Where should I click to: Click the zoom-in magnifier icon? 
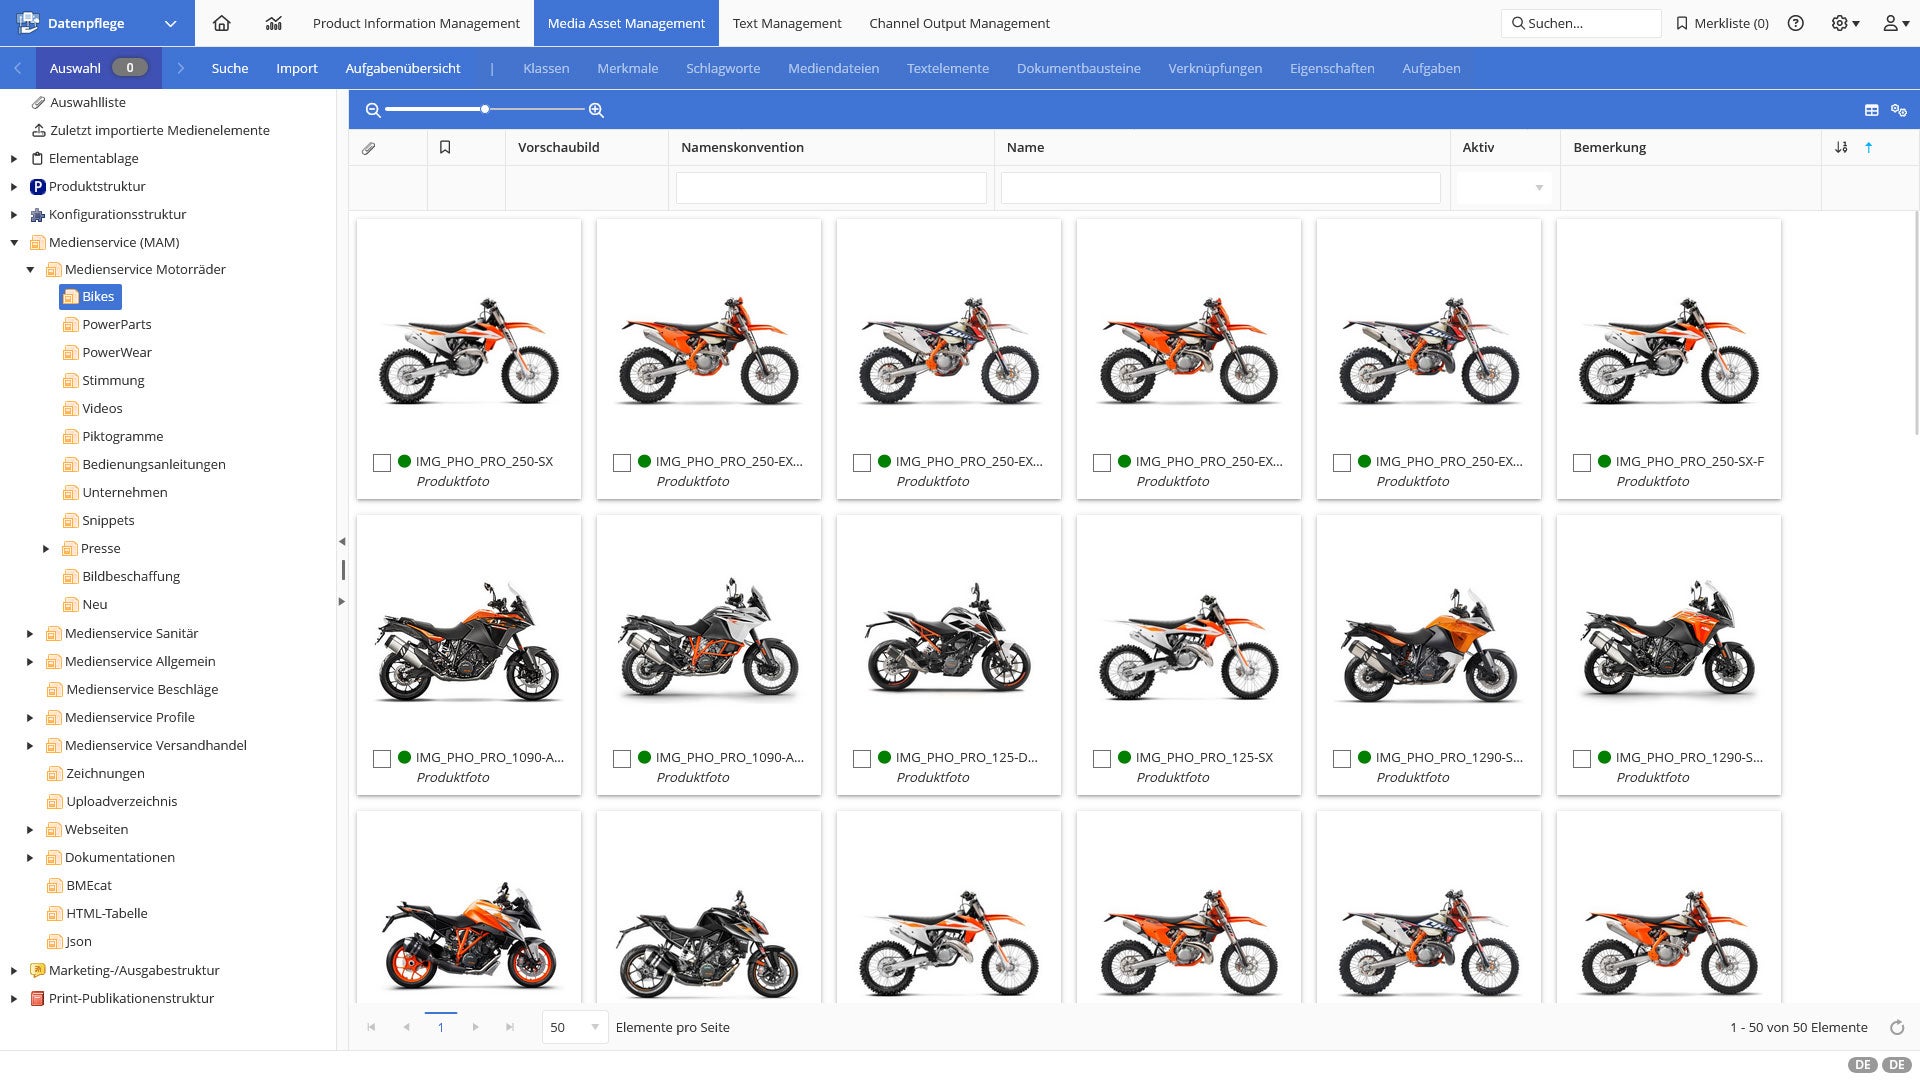(x=596, y=110)
